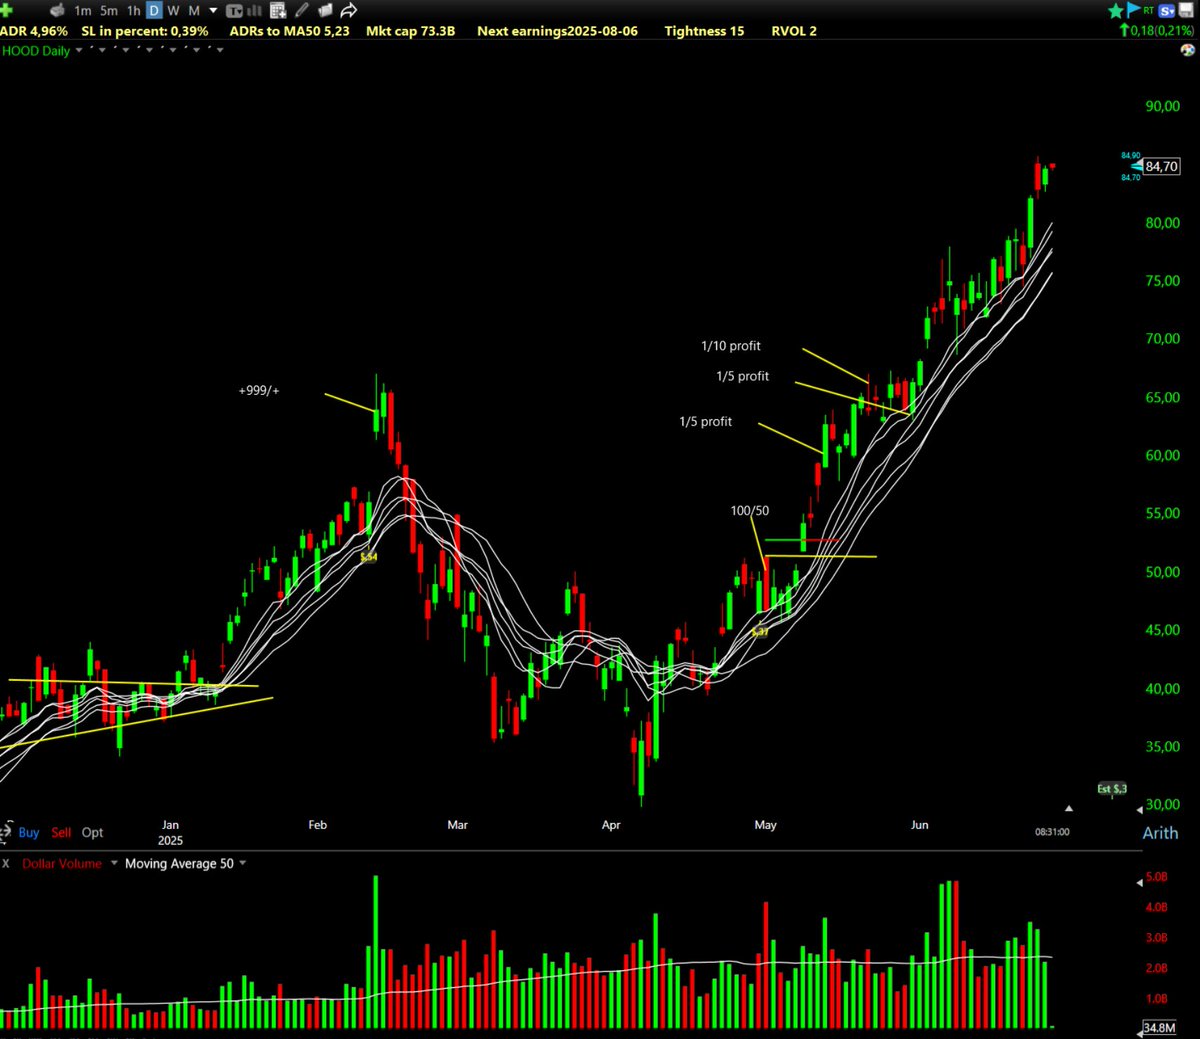Viewport: 1200px width, 1039px height.
Task: Click the 90,00 price axis label
Action: tap(1162, 107)
